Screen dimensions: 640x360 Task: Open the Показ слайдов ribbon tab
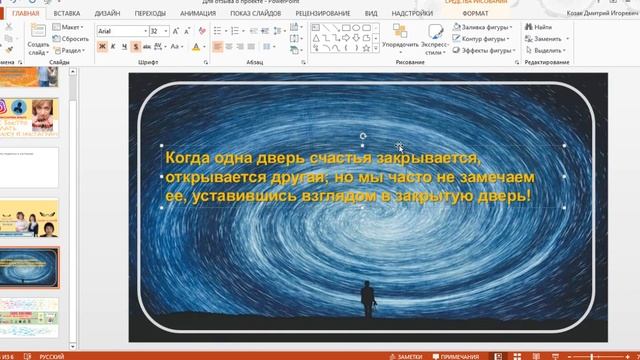tap(256, 13)
